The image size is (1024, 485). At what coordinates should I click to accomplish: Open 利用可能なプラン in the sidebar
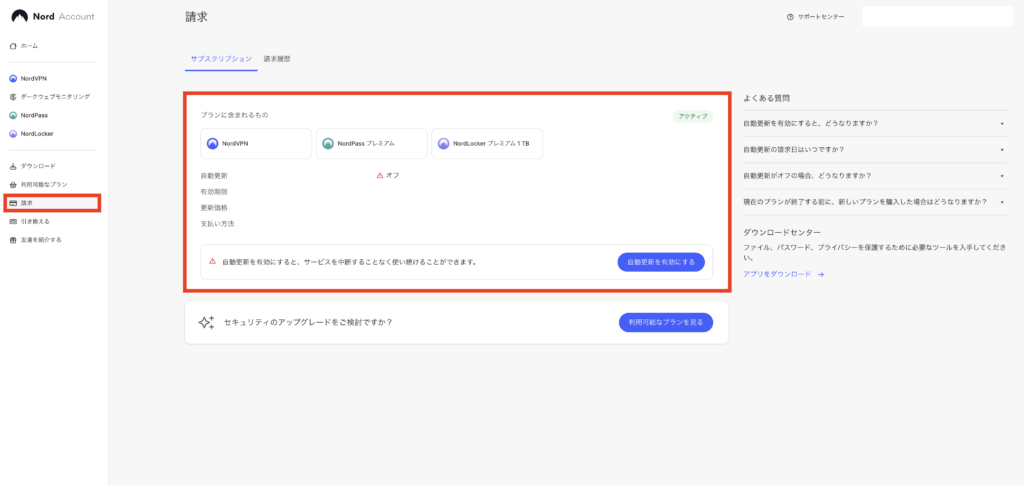44,185
